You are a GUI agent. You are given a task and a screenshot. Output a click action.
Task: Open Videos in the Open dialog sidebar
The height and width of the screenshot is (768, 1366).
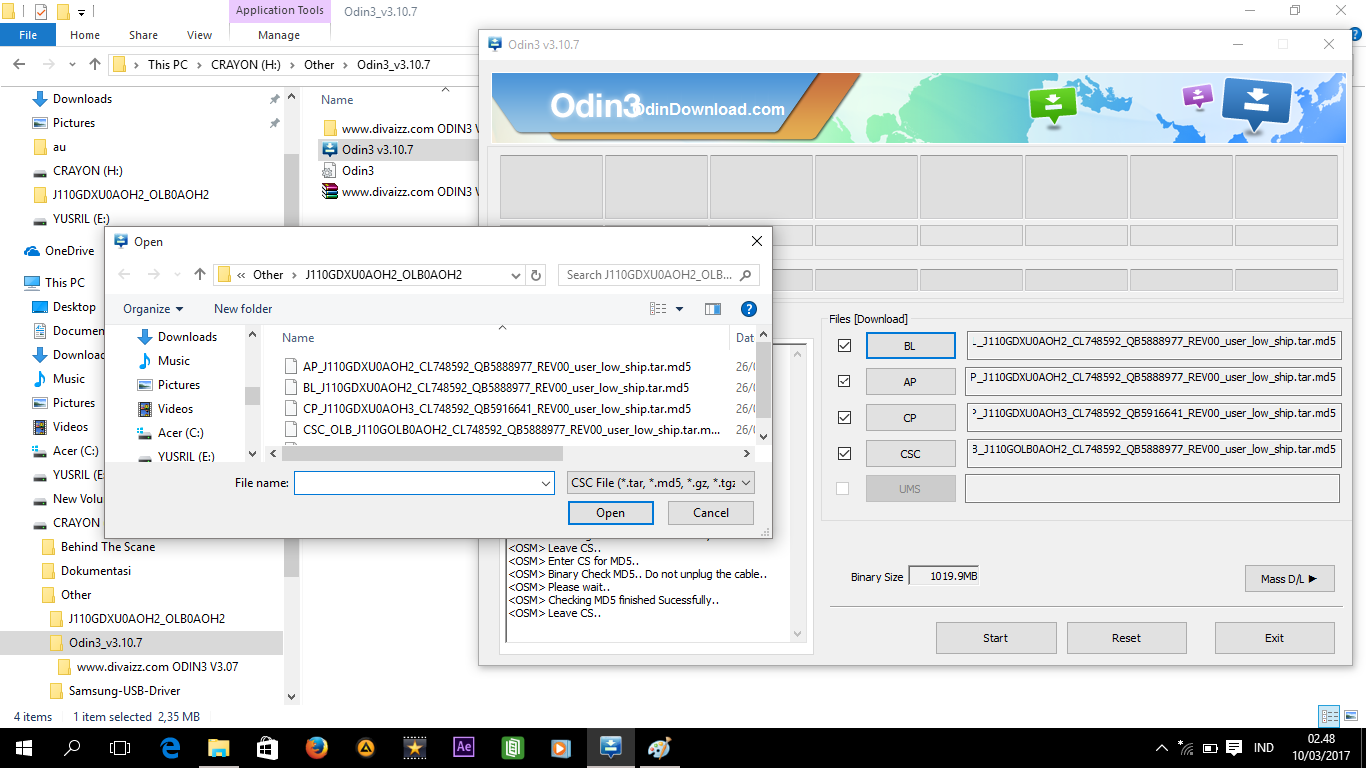coord(175,409)
